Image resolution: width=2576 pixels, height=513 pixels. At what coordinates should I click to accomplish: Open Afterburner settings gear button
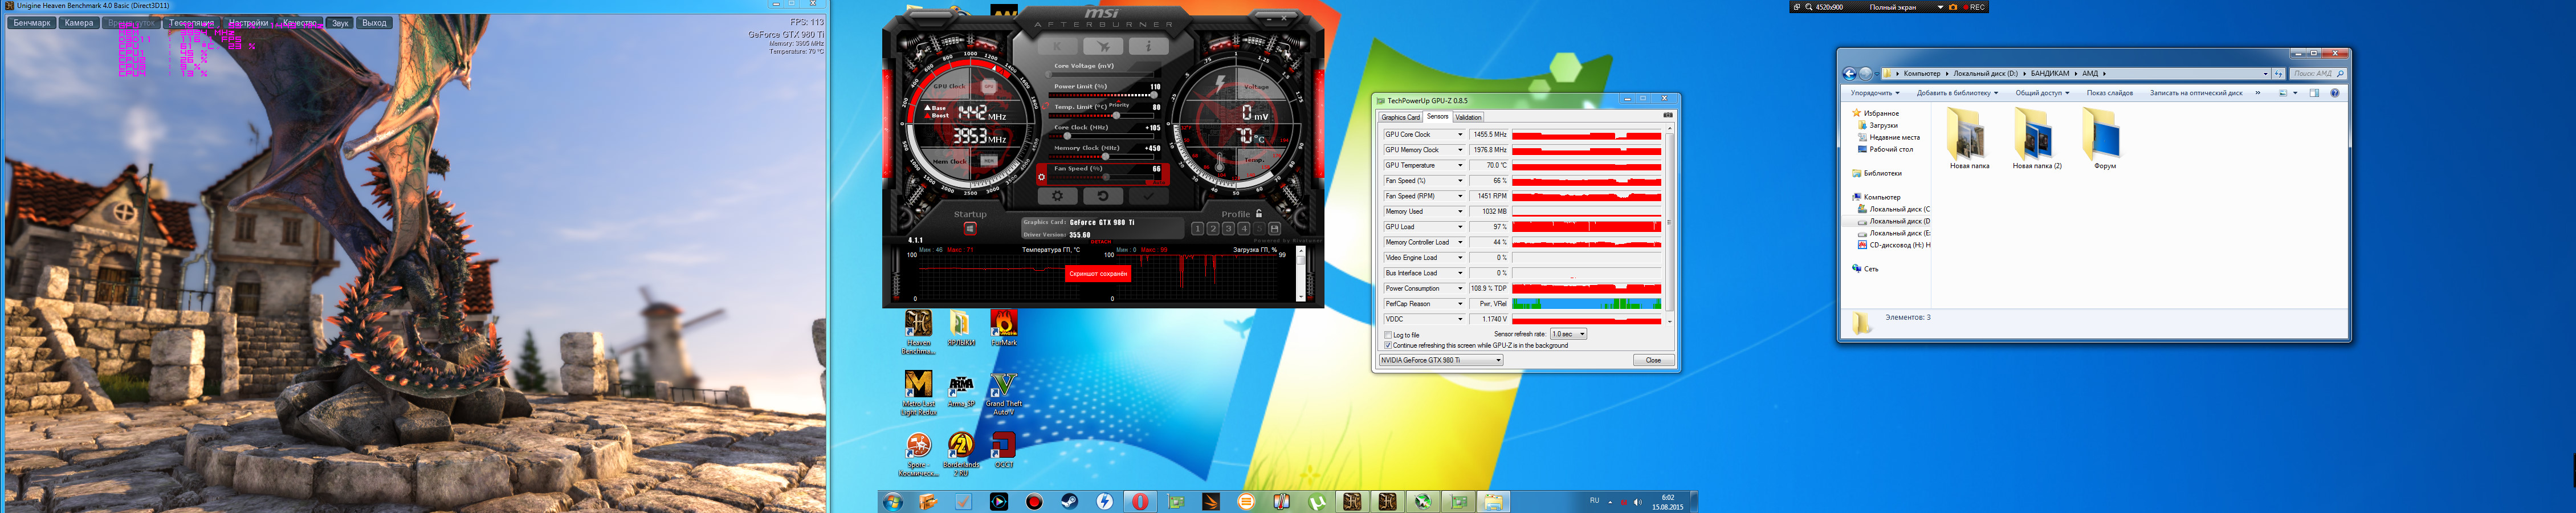[1057, 196]
